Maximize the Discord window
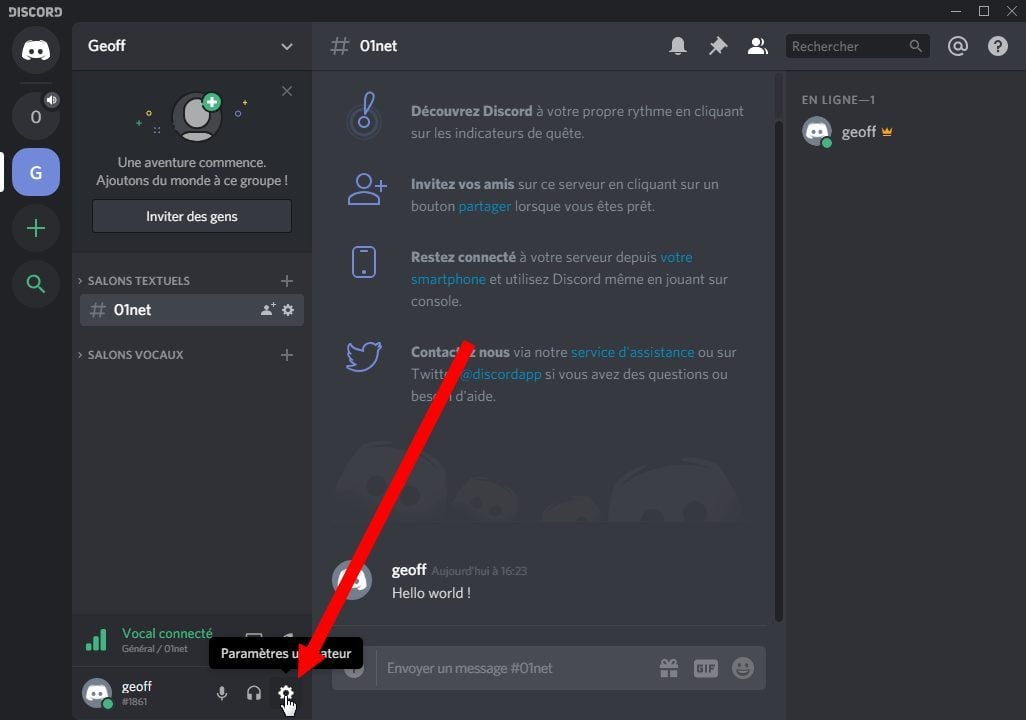Image resolution: width=1026 pixels, height=720 pixels. (983, 11)
